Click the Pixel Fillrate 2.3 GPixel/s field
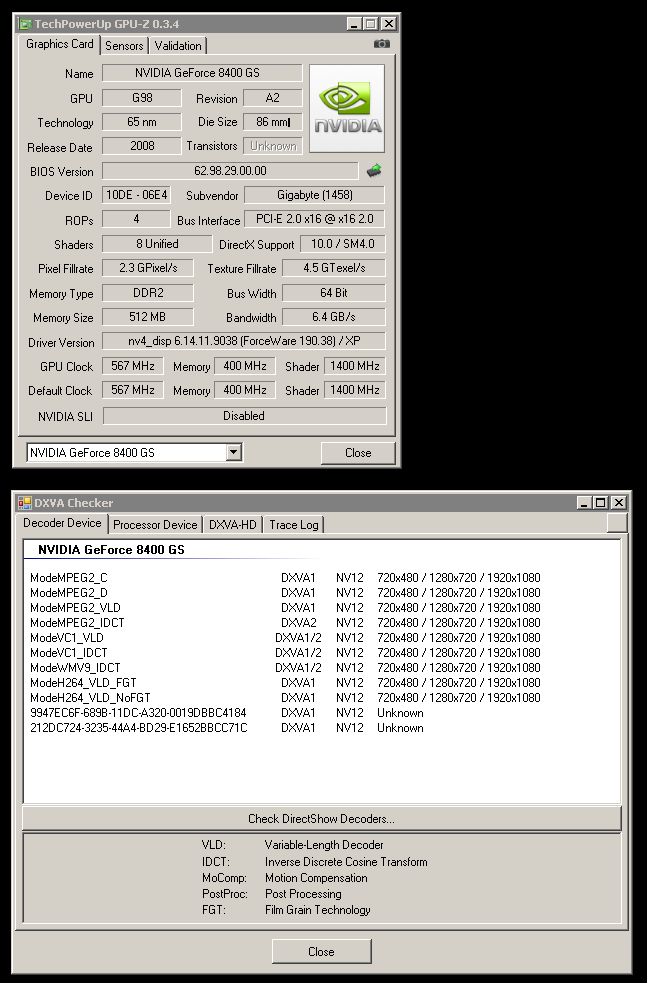Screen dimensions: 647x983 tap(147, 268)
